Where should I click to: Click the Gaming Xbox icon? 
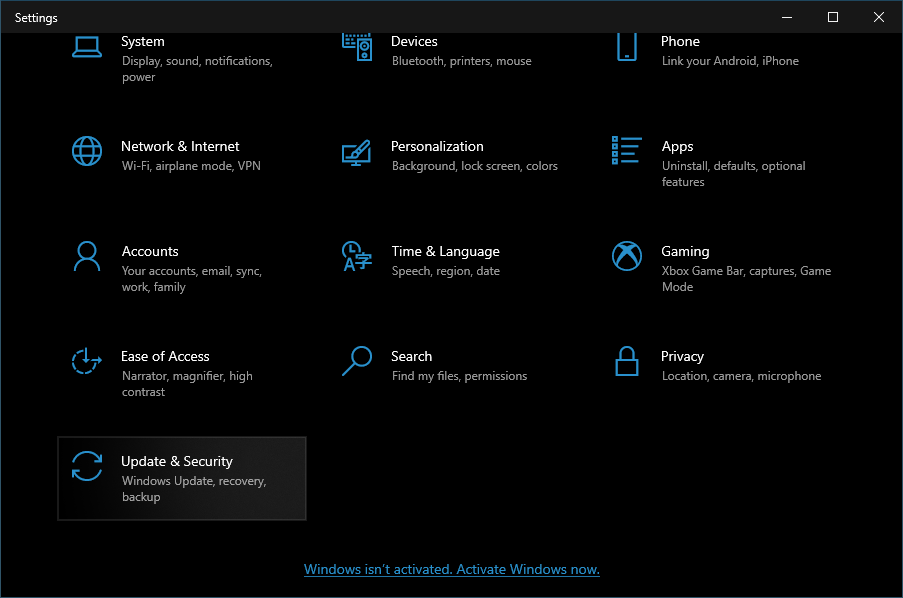627,256
